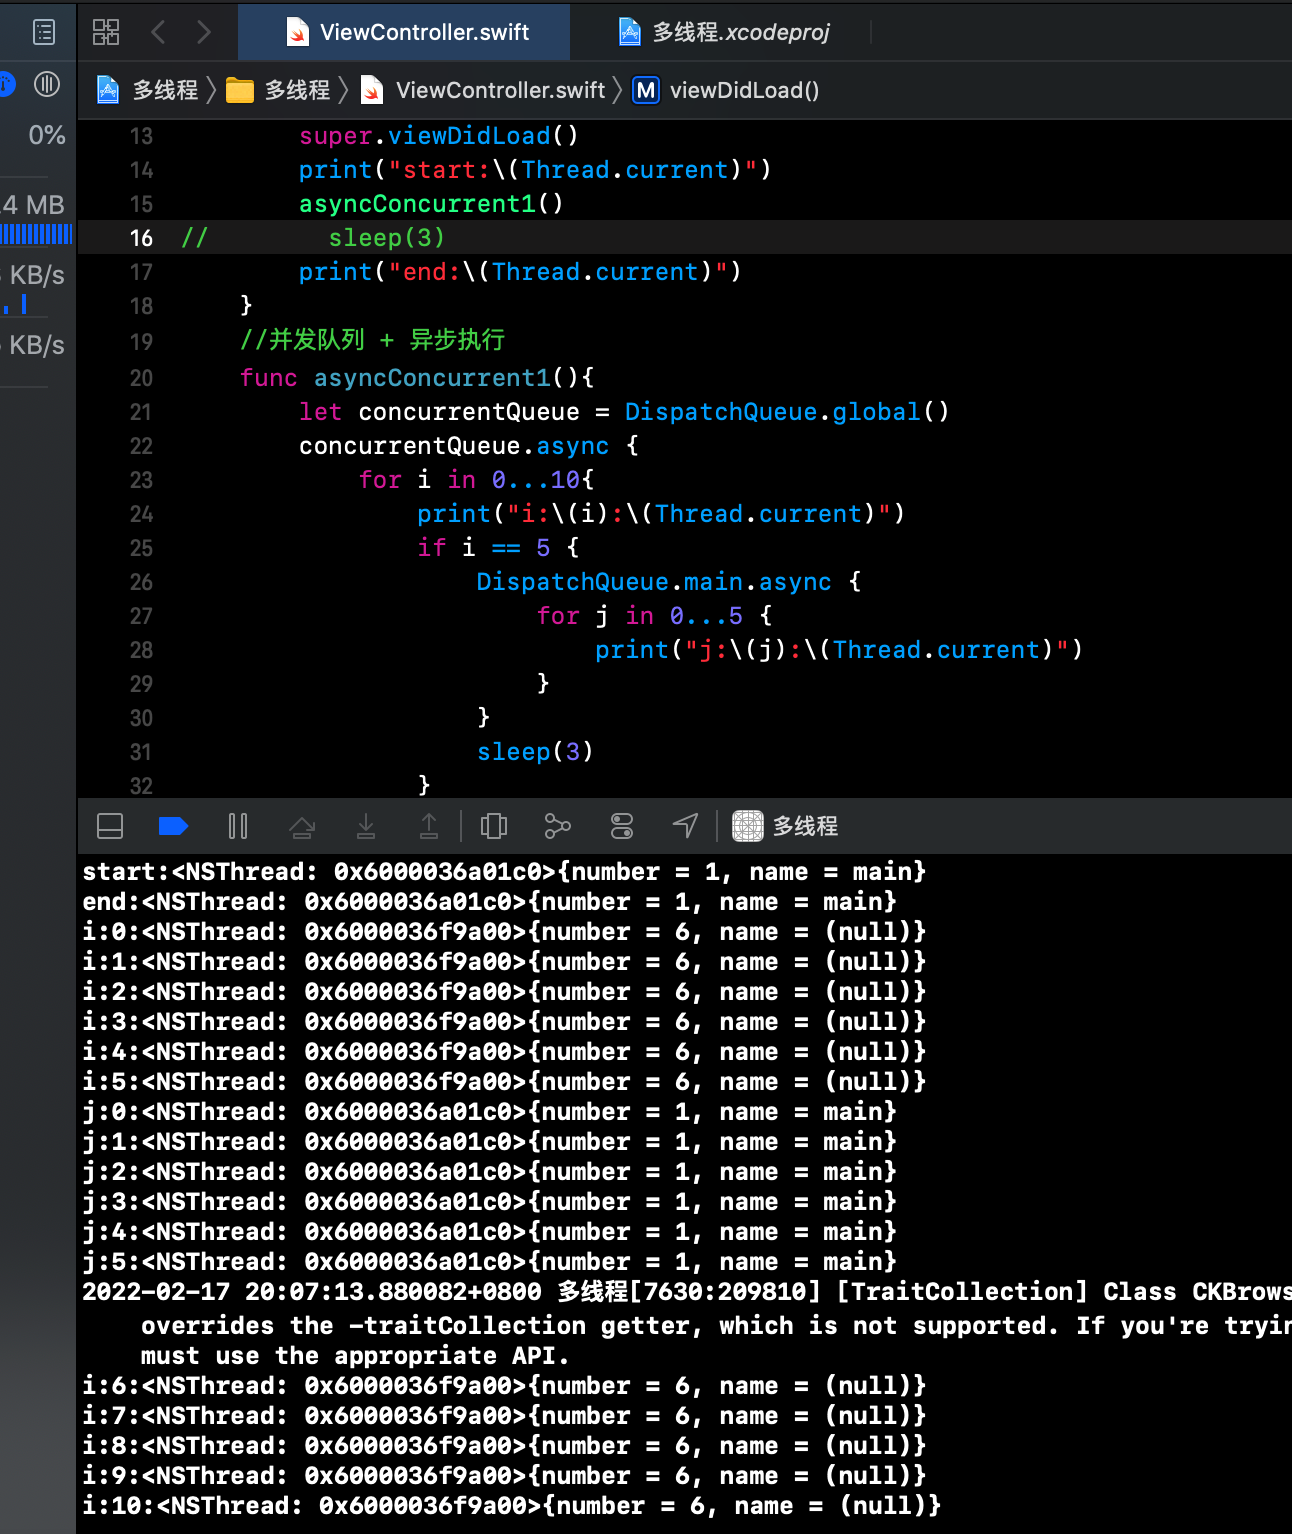Click DispatchQueue.main.async in code

click(654, 582)
